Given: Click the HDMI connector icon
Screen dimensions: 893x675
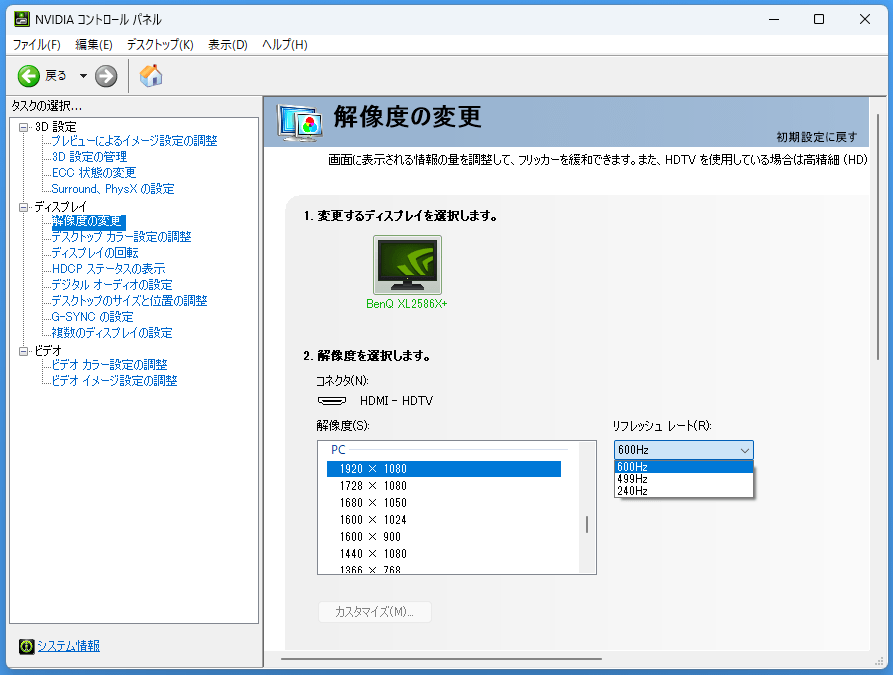Looking at the screenshot, I should point(331,401).
